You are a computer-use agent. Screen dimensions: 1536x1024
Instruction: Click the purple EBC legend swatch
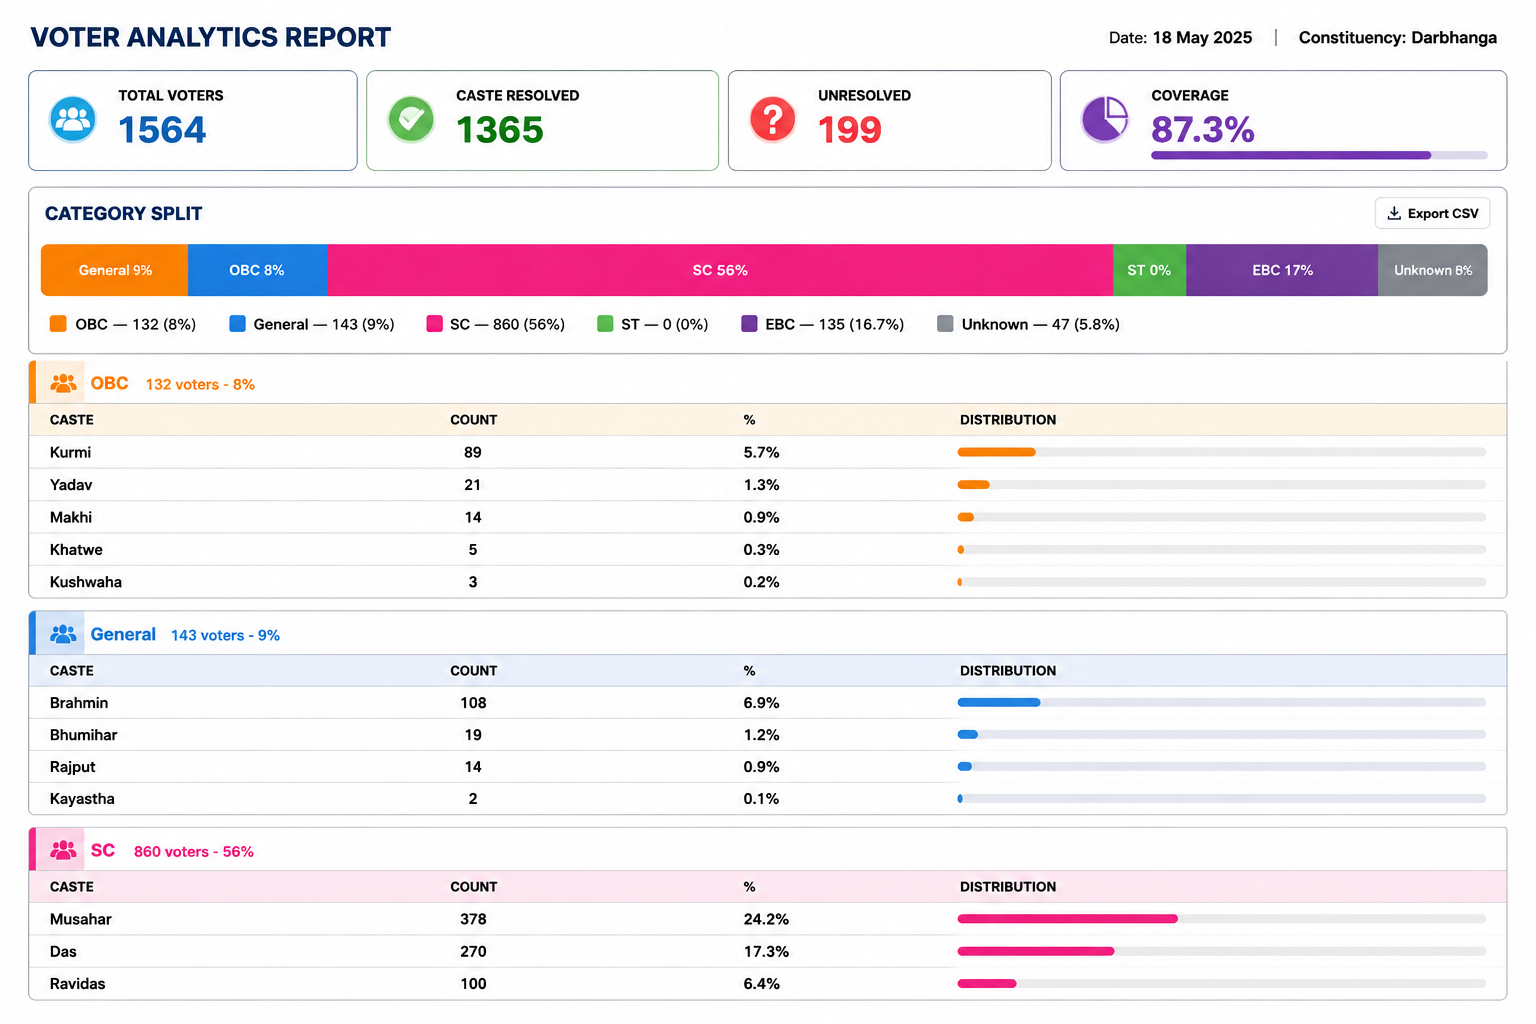tap(749, 324)
